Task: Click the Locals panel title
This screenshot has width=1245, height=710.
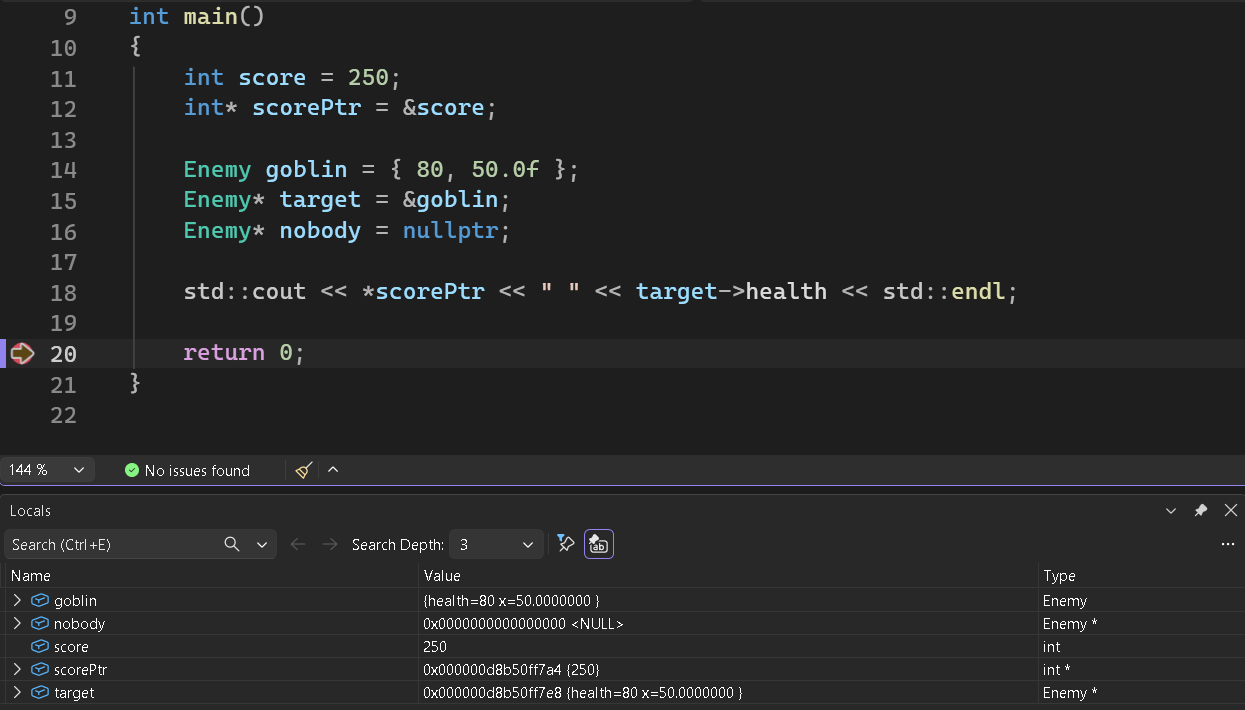Action: 30,511
